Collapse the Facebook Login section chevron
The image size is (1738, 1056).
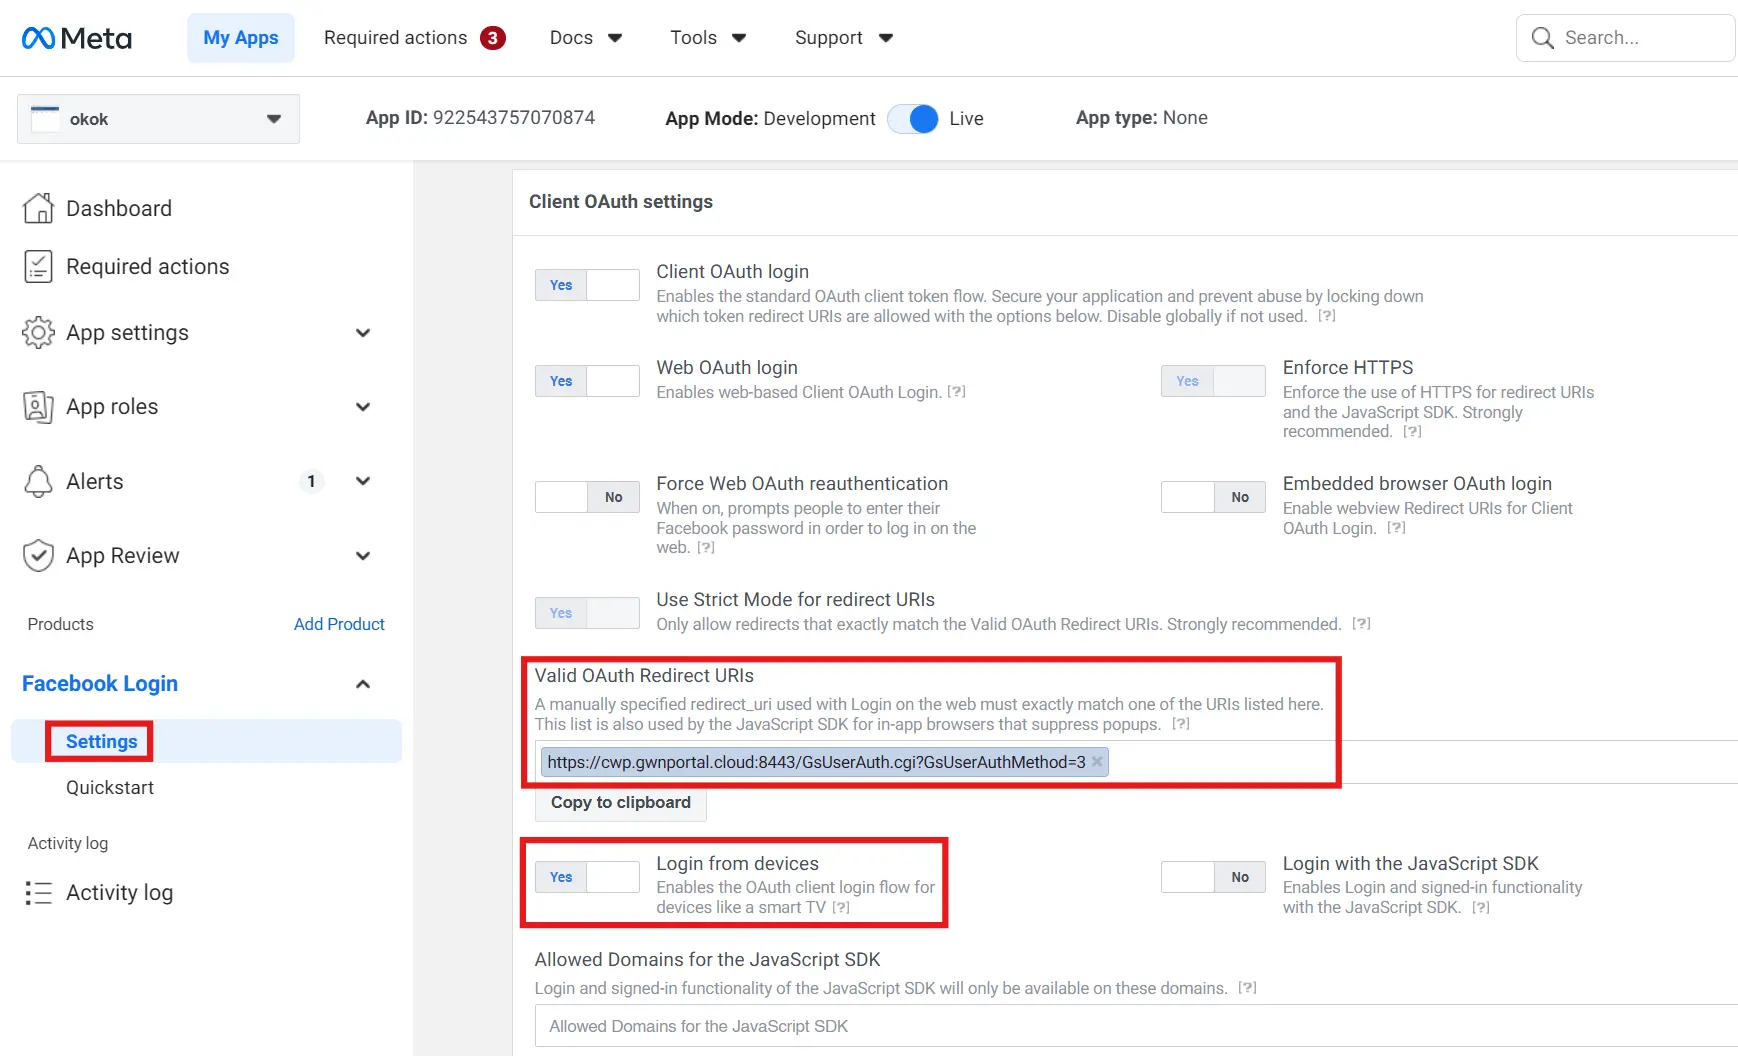point(363,684)
